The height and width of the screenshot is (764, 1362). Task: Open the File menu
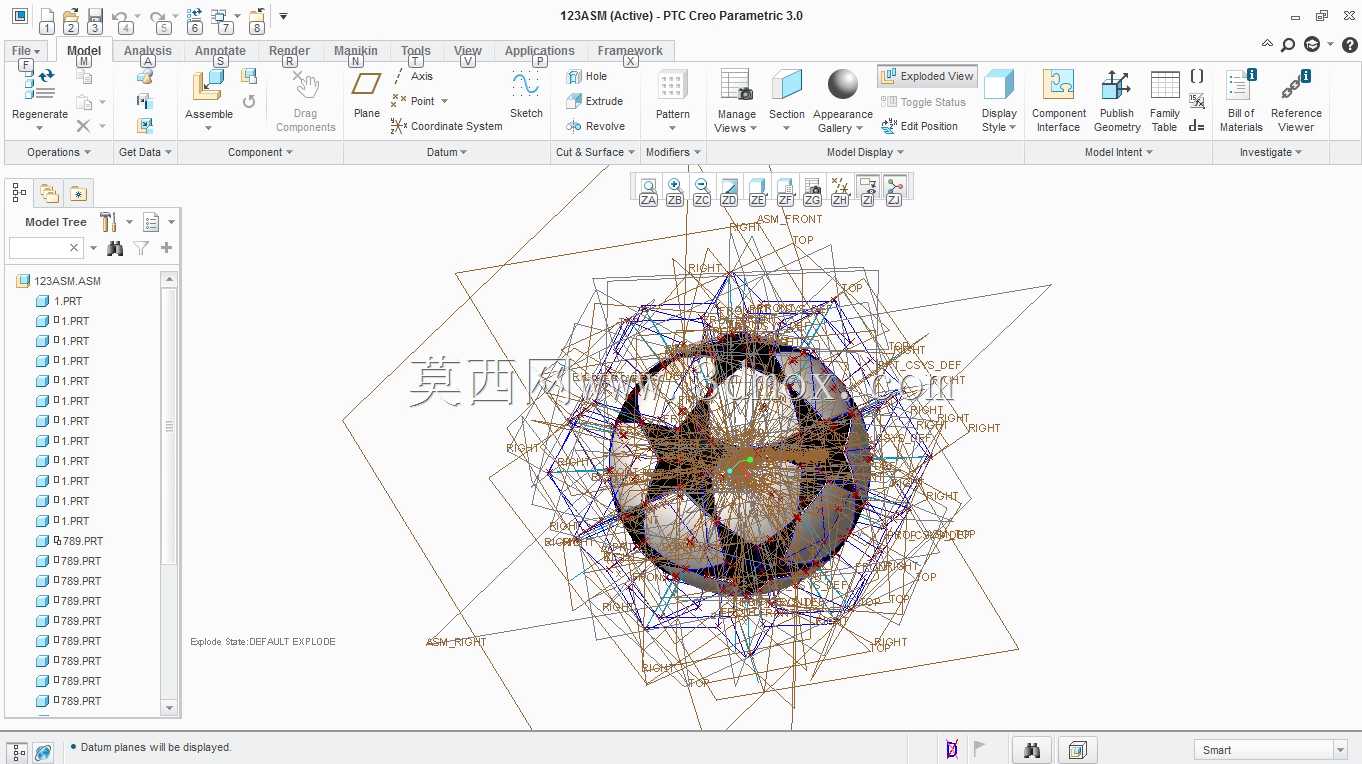point(26,51)
